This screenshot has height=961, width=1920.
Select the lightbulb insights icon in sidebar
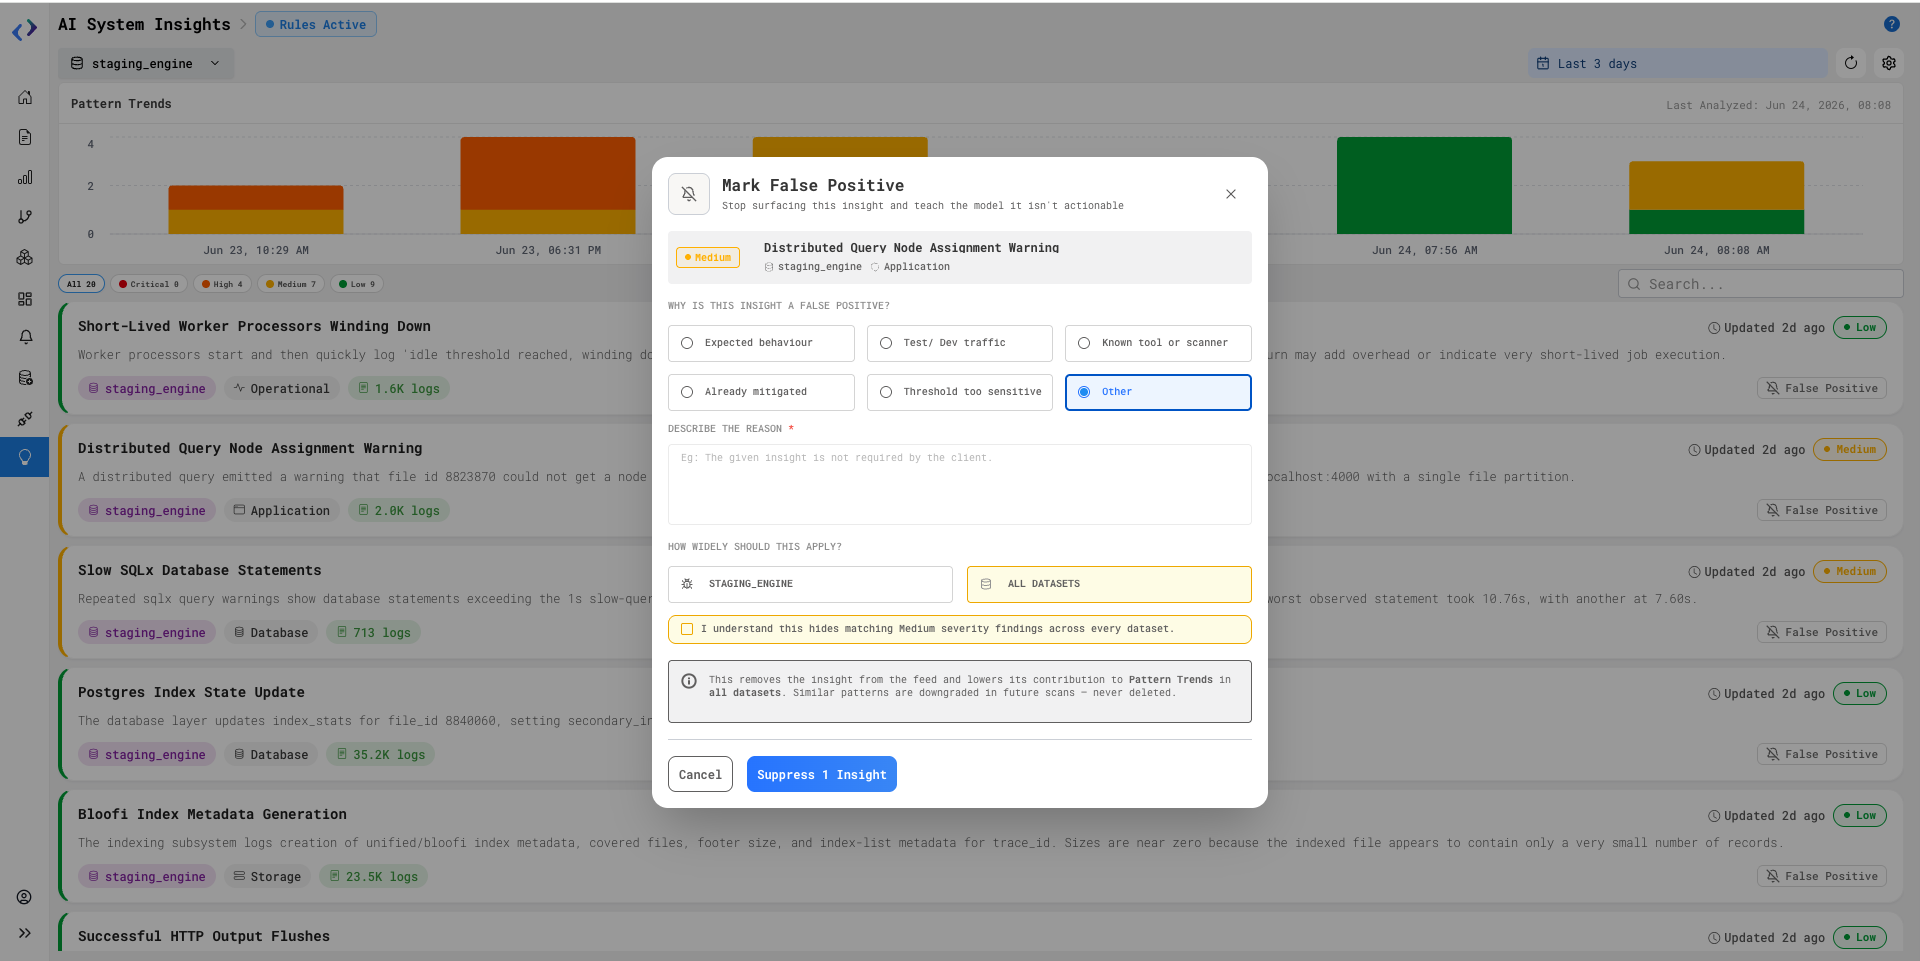[25, 457]
